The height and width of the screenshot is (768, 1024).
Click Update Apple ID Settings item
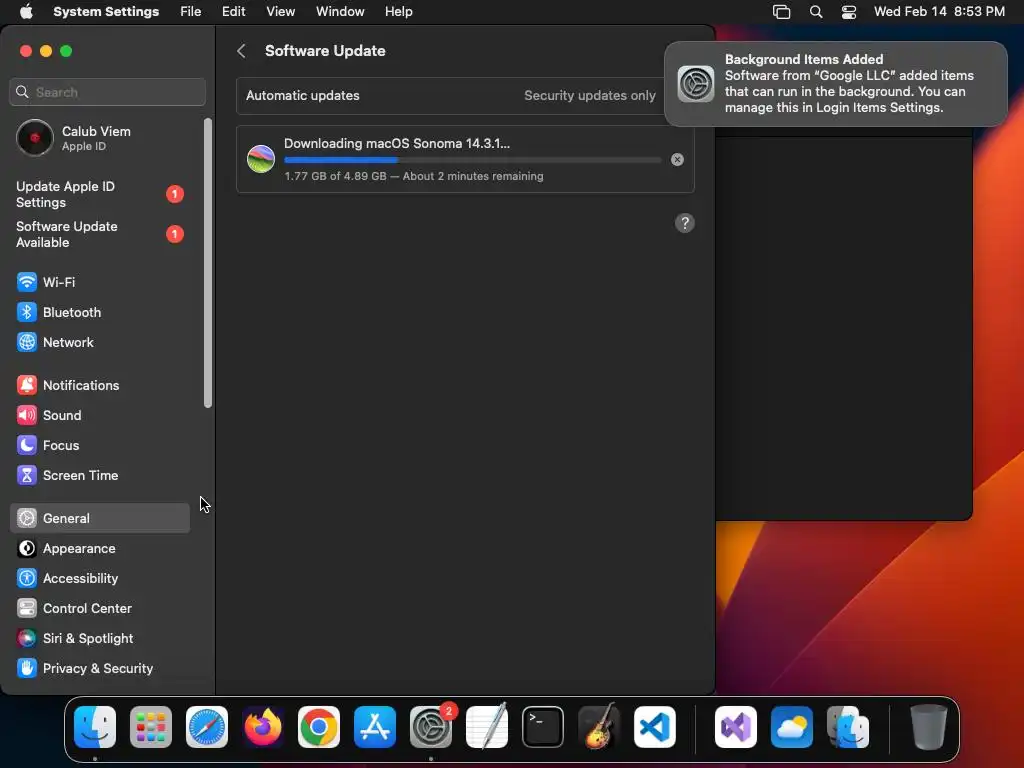[x=100, y=195]
